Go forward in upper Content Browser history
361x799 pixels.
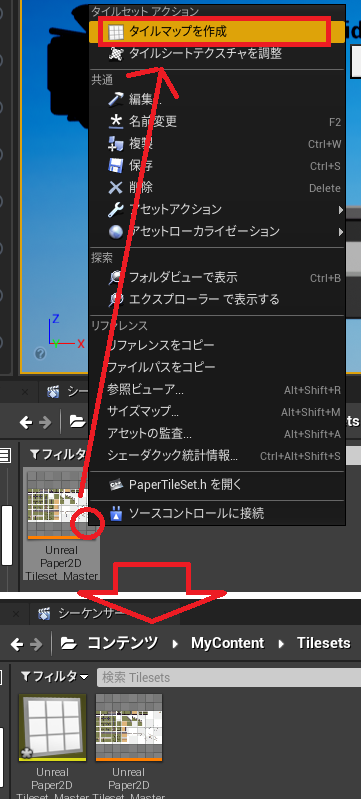pyautogui.click(x=45, y=422)
